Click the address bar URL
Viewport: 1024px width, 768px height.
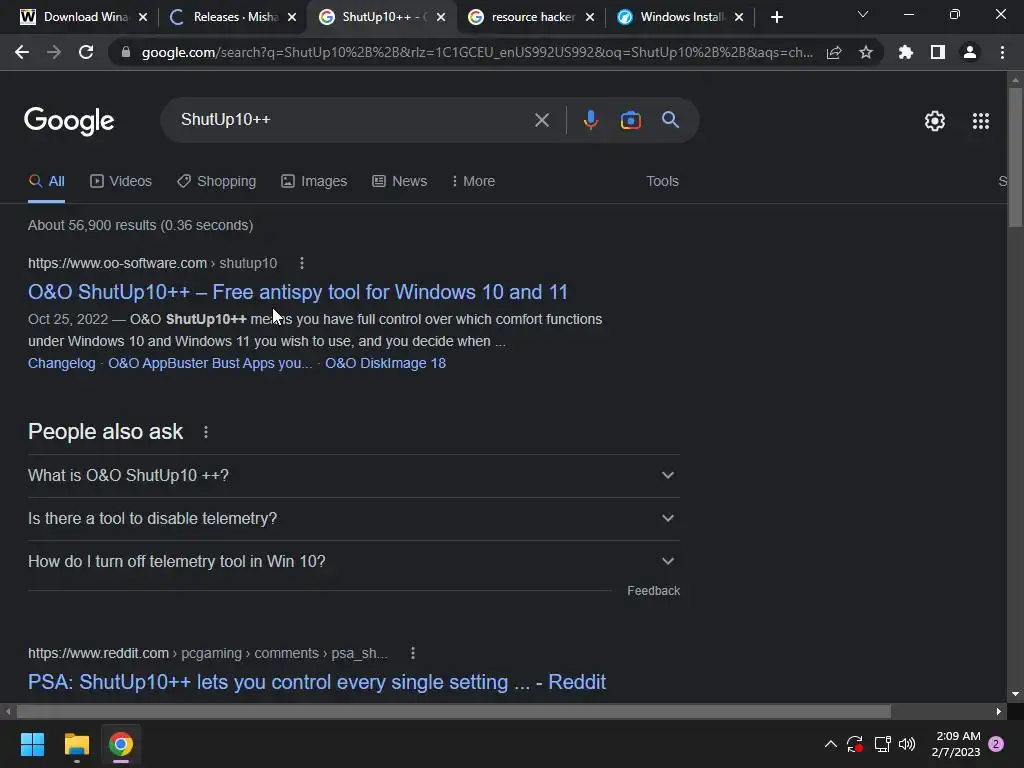(477, 52)
